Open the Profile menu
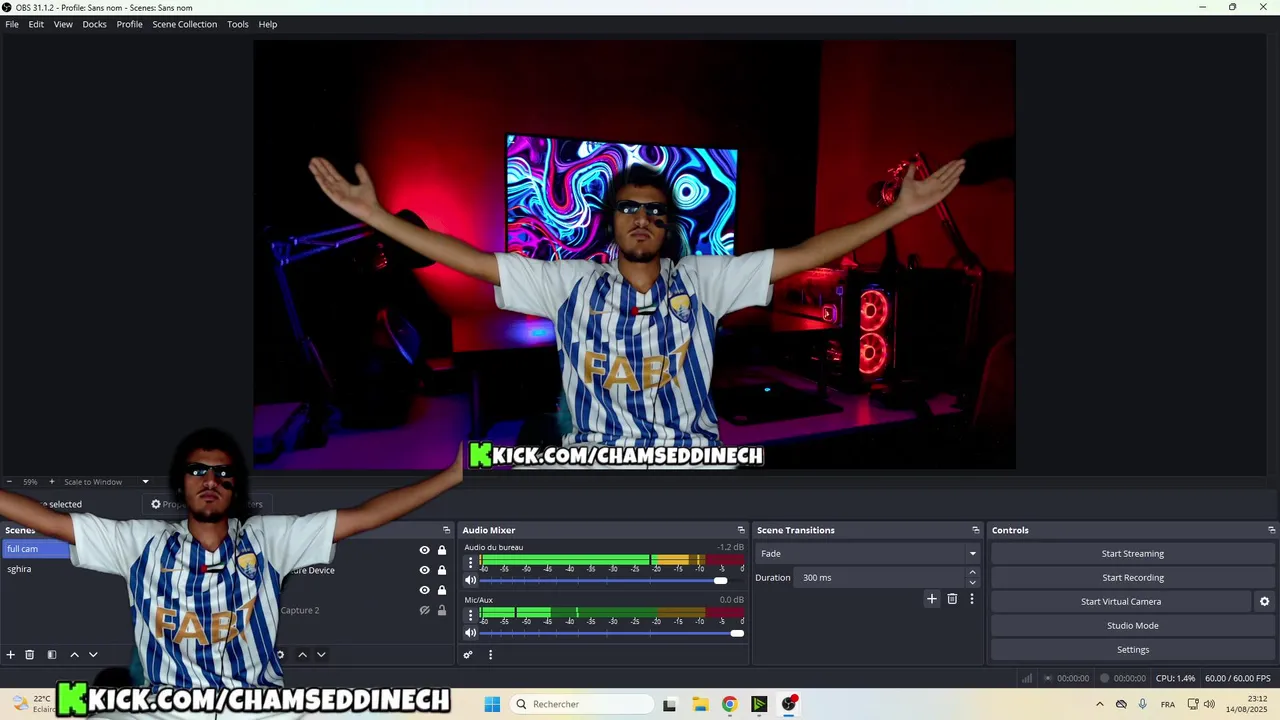The height and width of the screenshot is (720, 1280). 129,24
